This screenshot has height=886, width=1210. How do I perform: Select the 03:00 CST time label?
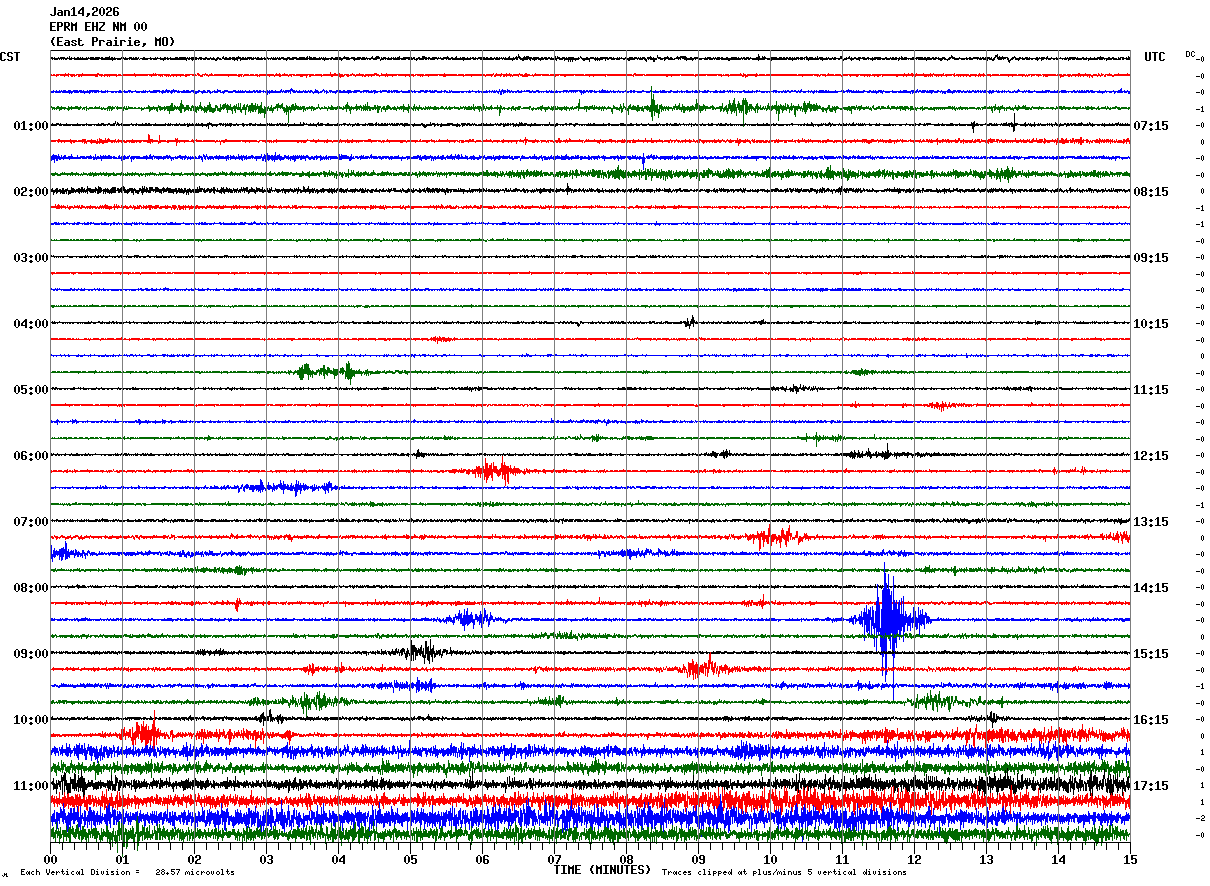[31, 258]
